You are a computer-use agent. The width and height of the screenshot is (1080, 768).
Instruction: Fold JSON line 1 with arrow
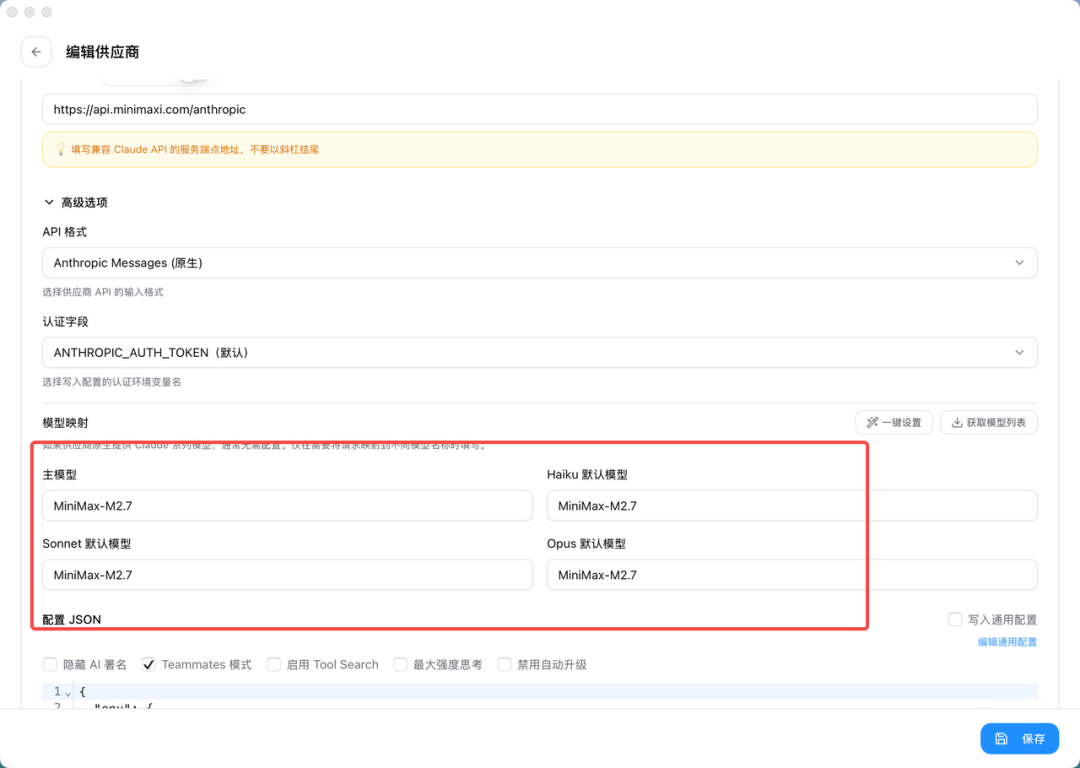coord(68,692)
